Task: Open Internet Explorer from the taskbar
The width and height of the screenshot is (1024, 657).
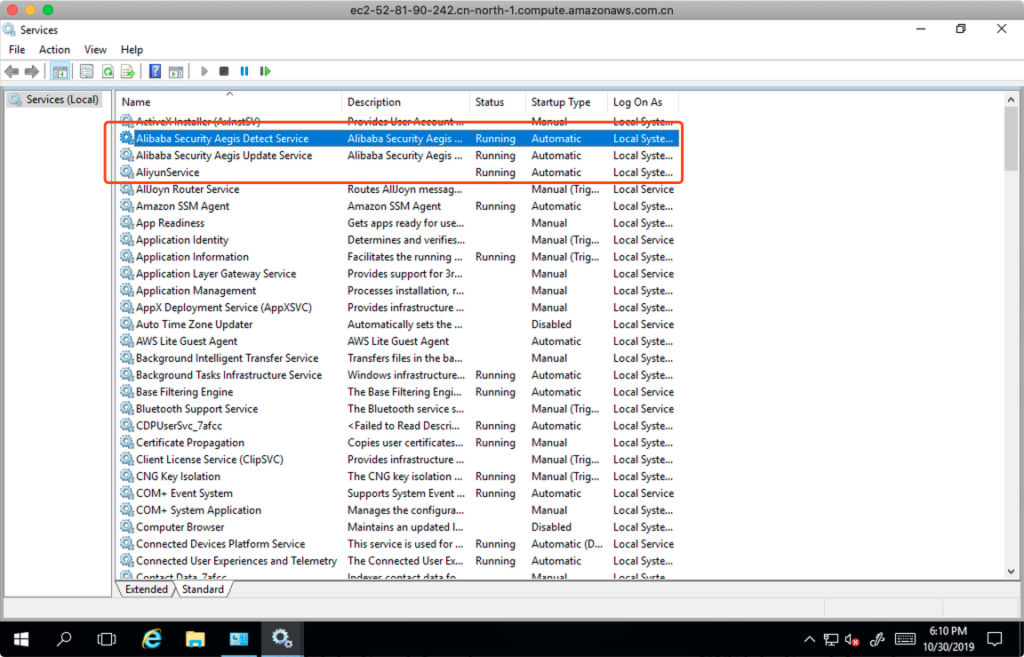Action: [152, 638]
